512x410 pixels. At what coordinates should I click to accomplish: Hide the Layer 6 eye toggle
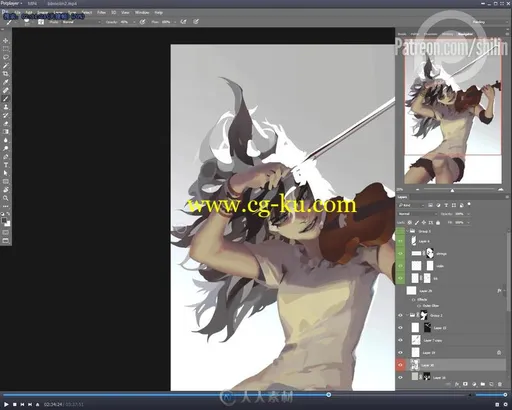400,241
